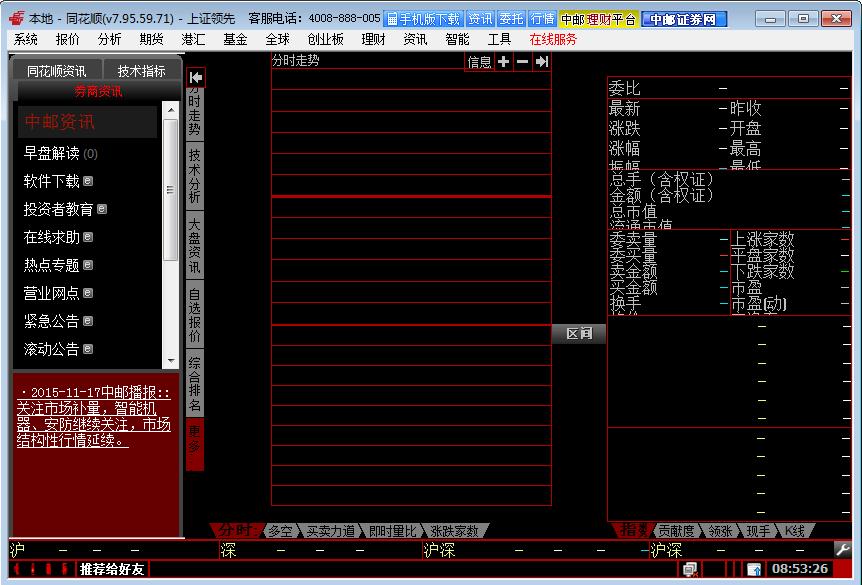Image resolution: width=862 pixels, height=585 pixels.
Task: Click the minus icon in 分时走势 header
Action: click(522, 62)
